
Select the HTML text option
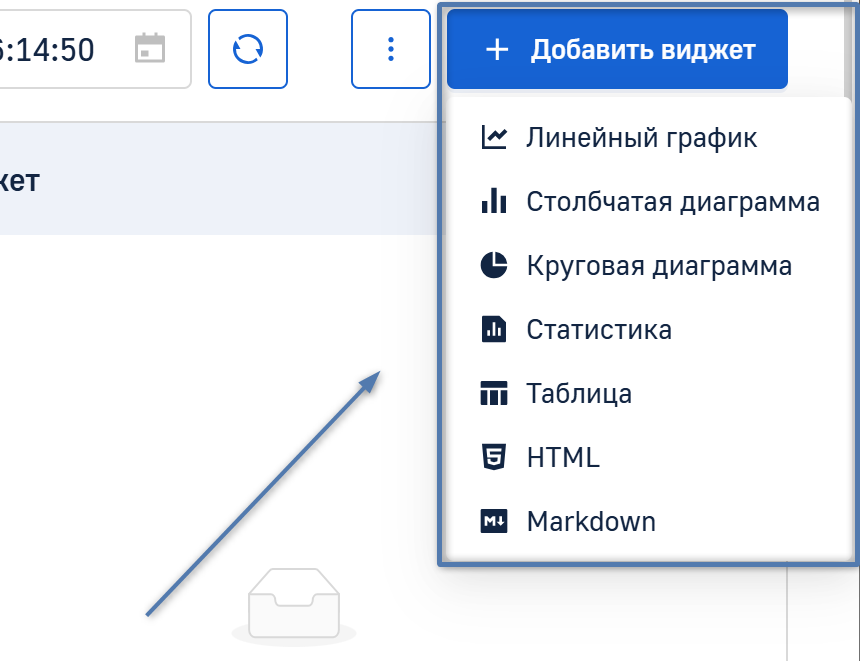point(563,457)
